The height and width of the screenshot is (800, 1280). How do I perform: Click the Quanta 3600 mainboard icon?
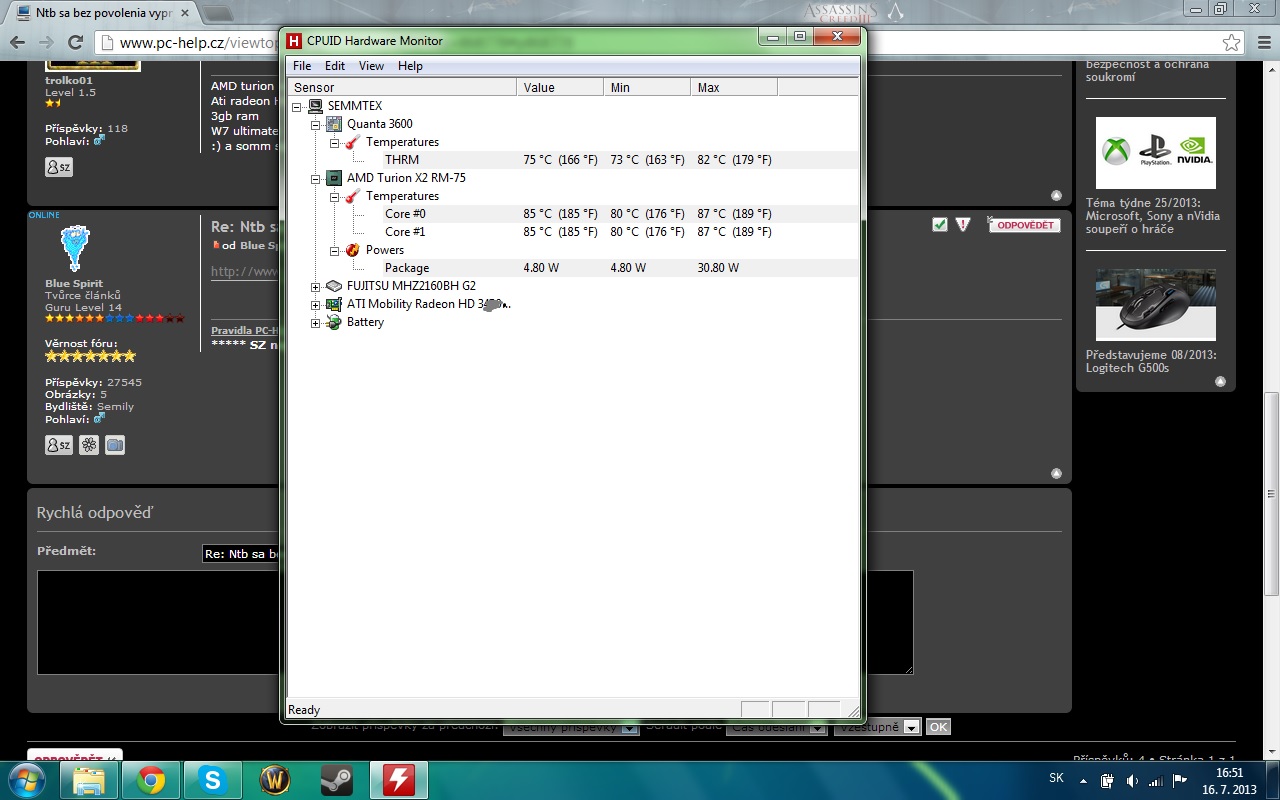coord(334,124)
